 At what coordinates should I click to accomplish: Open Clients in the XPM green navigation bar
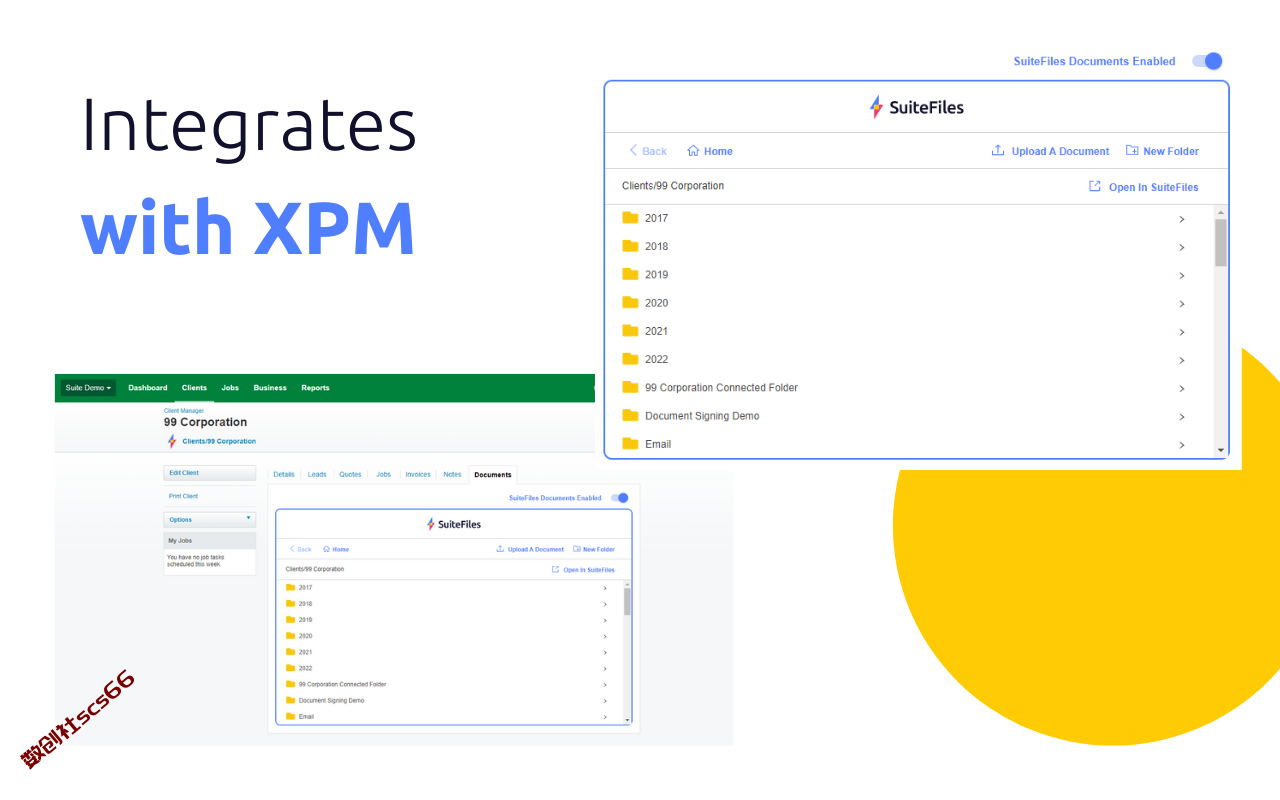point(194,387)
